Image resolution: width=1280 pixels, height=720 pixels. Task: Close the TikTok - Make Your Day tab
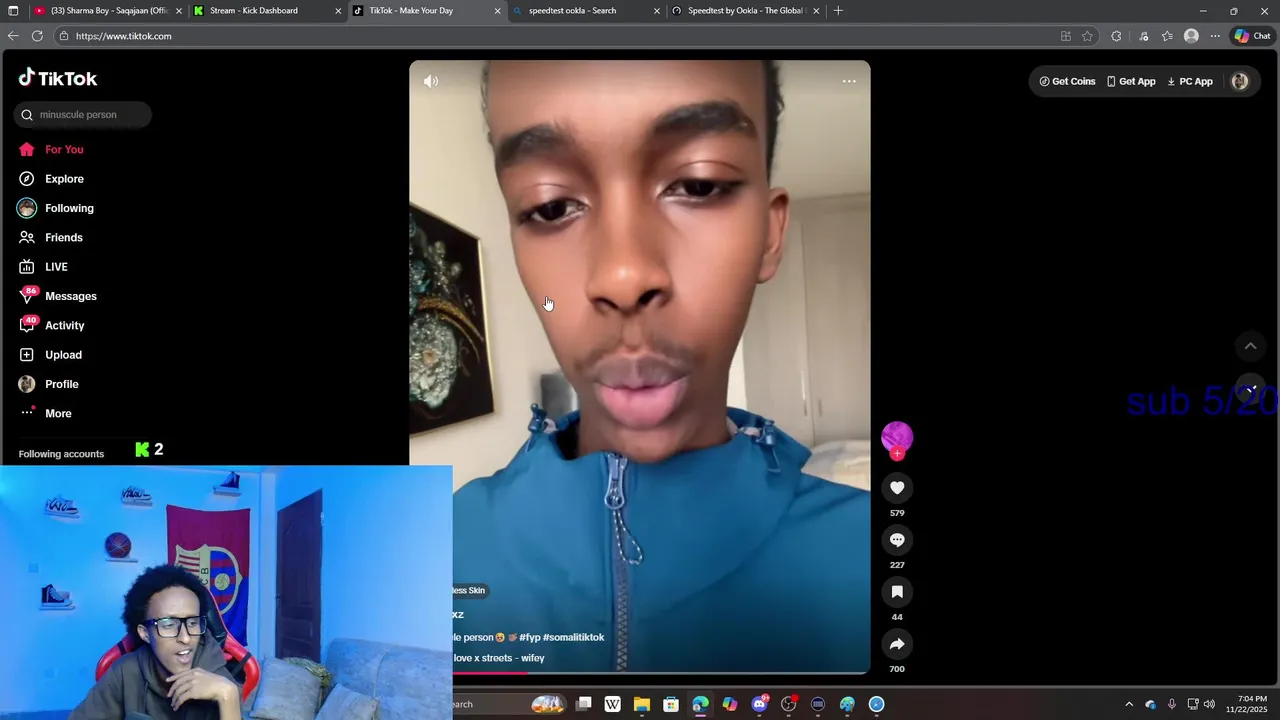[x=497, y=11]
